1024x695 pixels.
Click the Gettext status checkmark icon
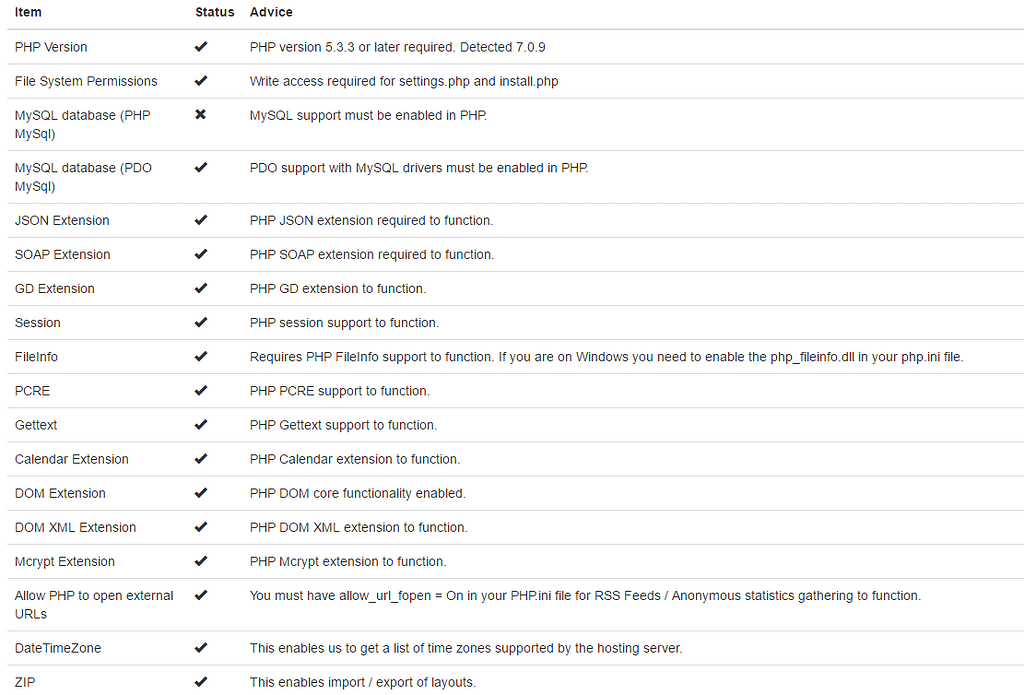pyautogui.click(x=200, y=424)
